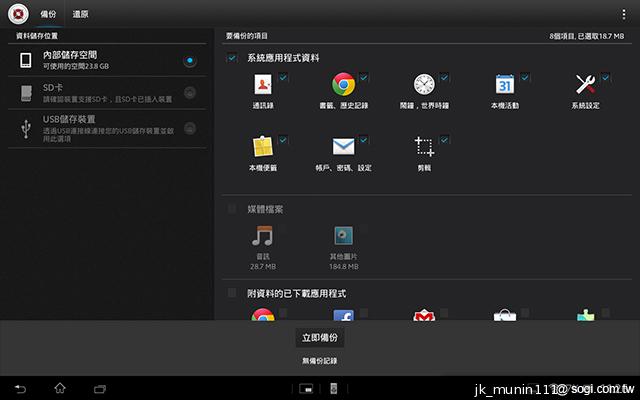640x400 pixels.
Task: Tap the Android home button
Action: coord(60,388)
